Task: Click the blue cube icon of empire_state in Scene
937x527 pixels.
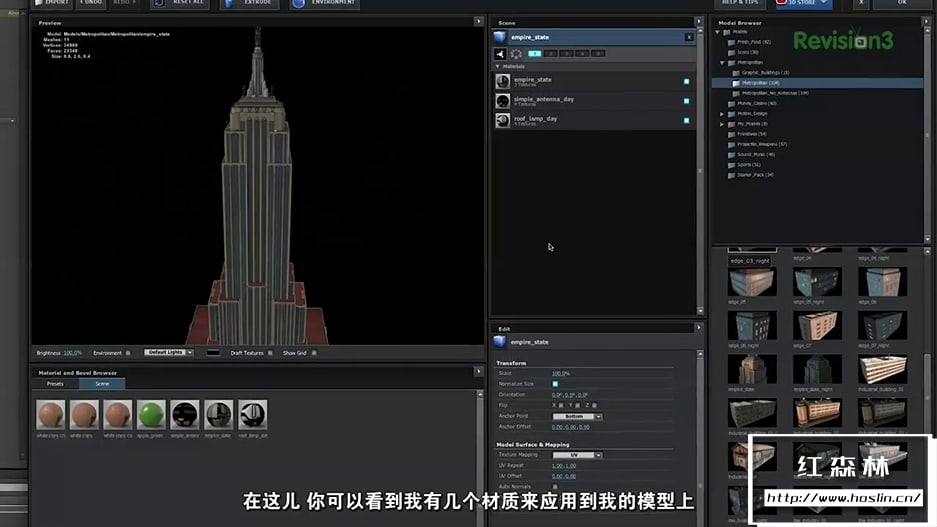Action: pos(500,37)
